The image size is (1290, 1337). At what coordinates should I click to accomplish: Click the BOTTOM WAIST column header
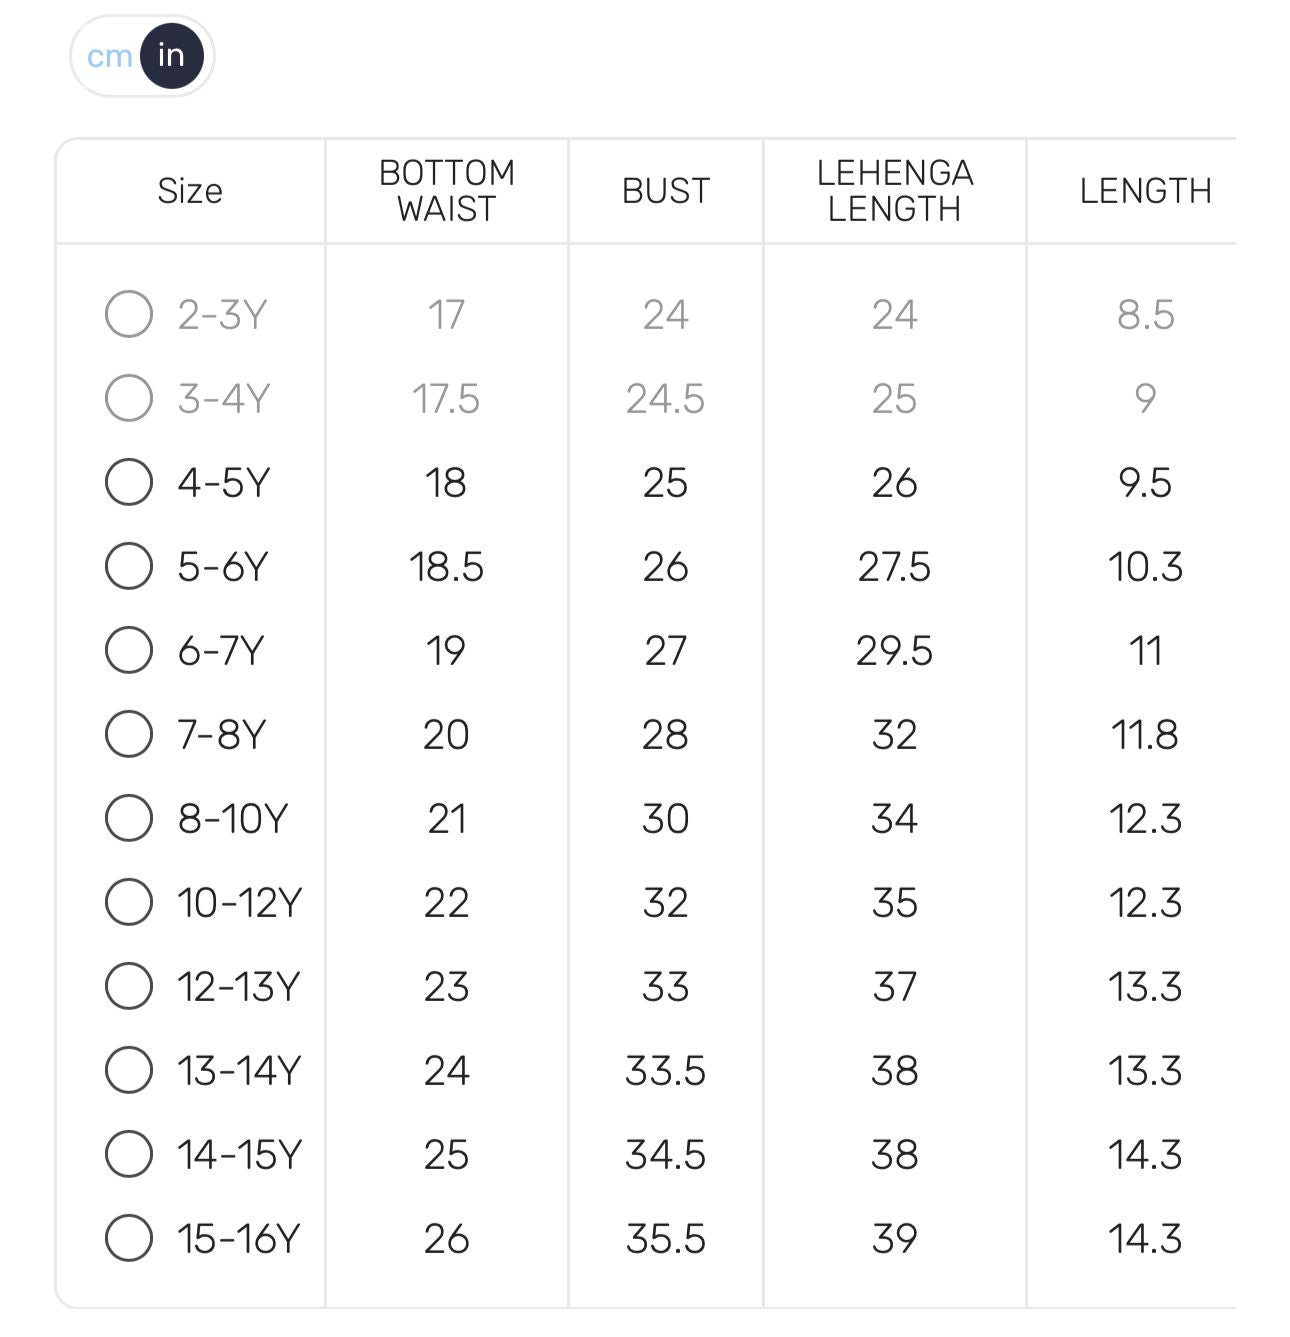pyautogui.click(x=447, y=191)
